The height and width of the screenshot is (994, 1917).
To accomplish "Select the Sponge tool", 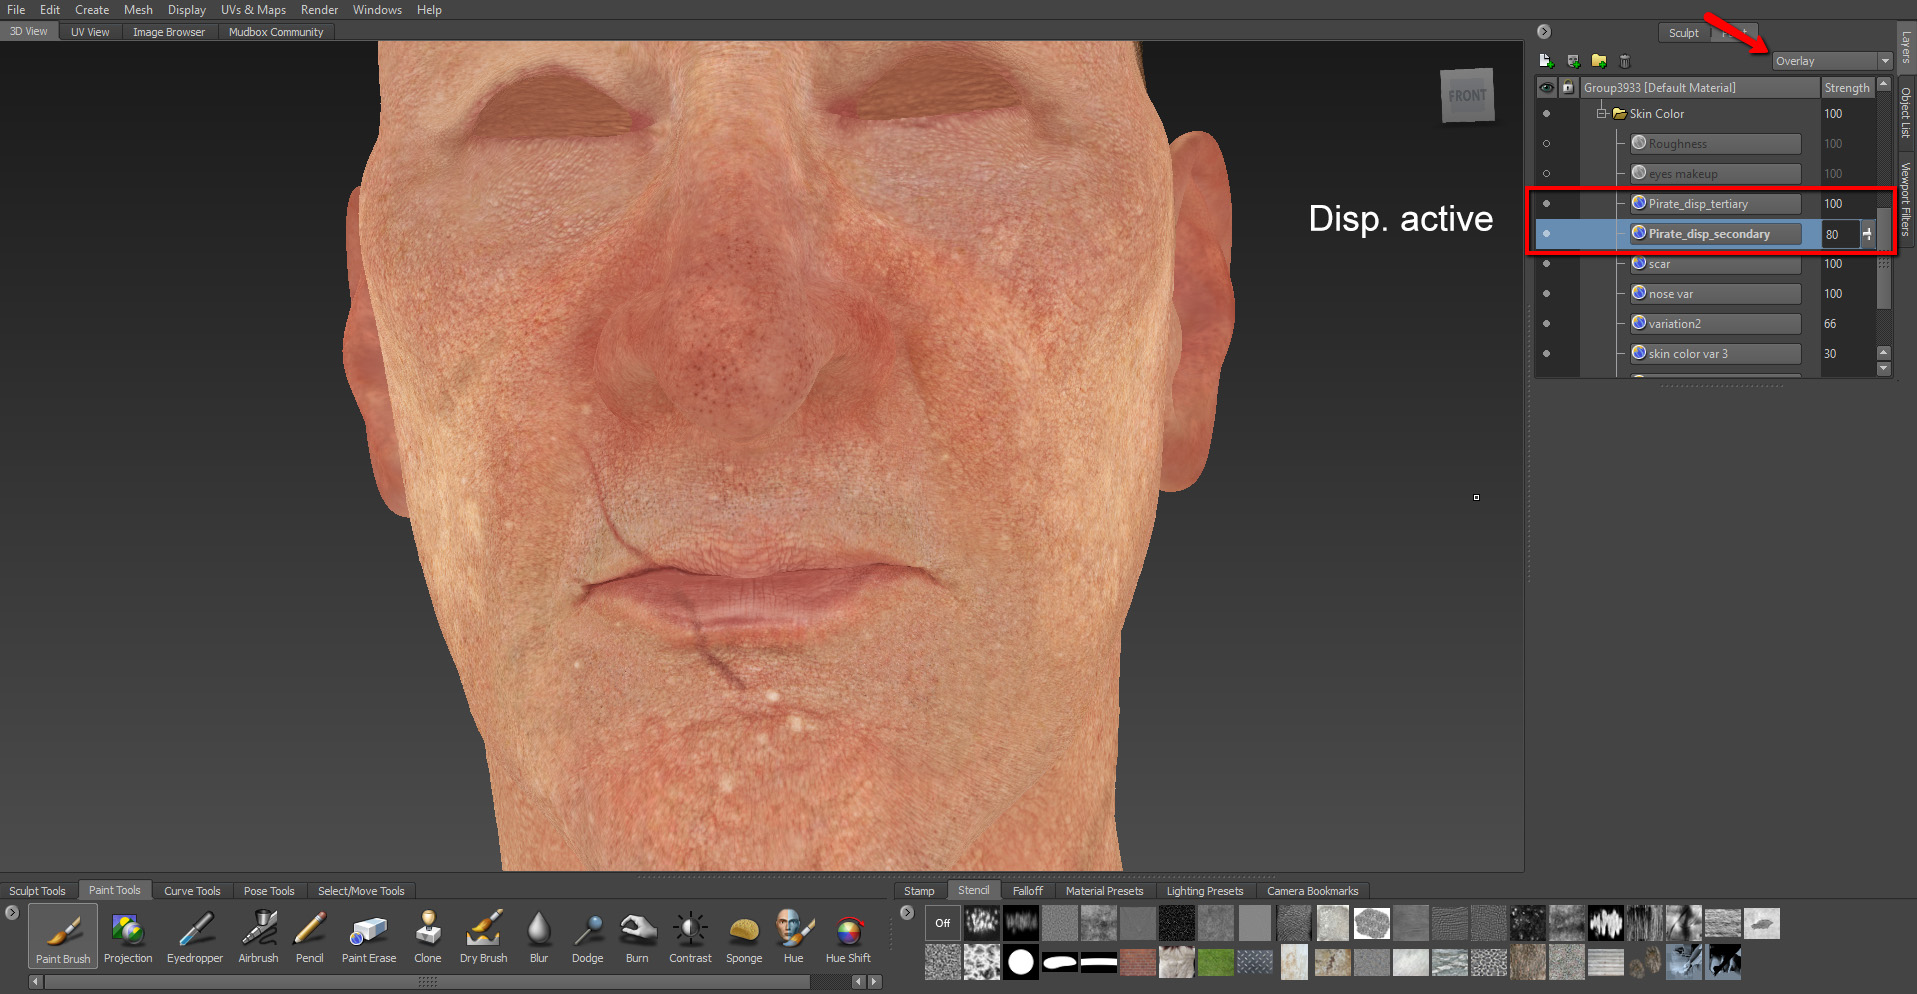I will pos(744,937).
